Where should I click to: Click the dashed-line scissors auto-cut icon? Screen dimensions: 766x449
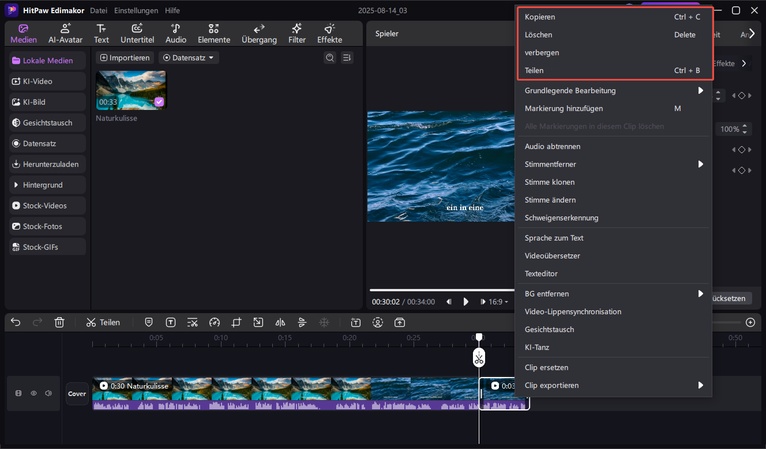click(192, 322)
